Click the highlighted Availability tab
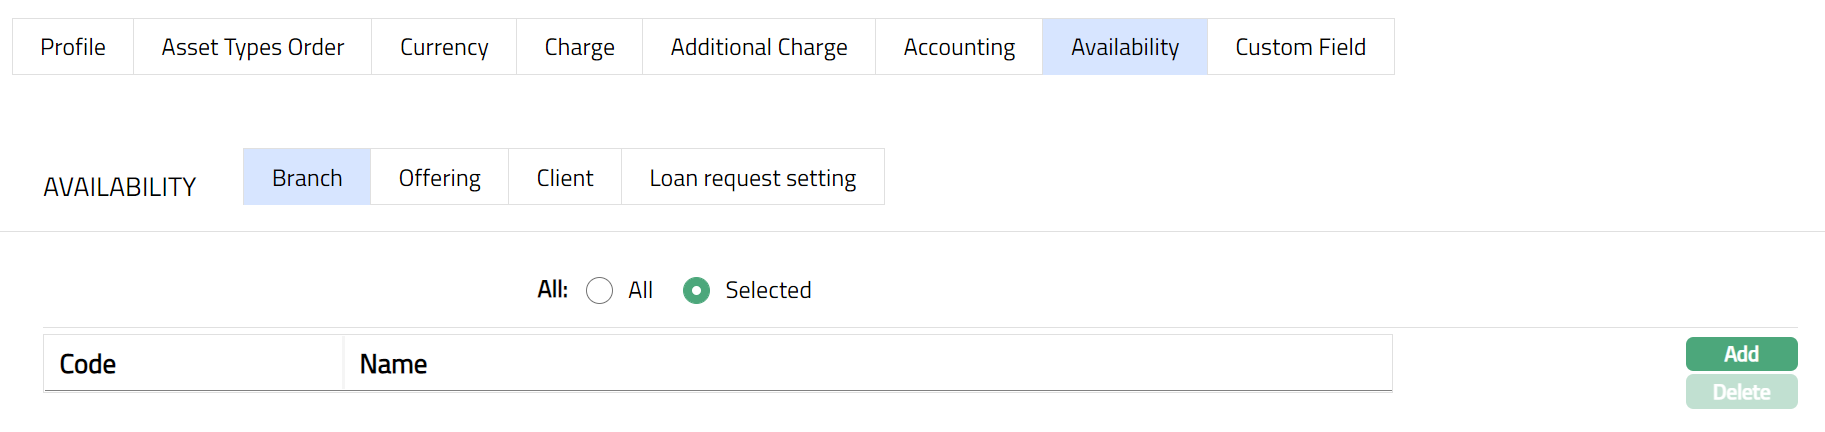The height and width of the screenshot is (432, 1825). tap(1124, 47)
